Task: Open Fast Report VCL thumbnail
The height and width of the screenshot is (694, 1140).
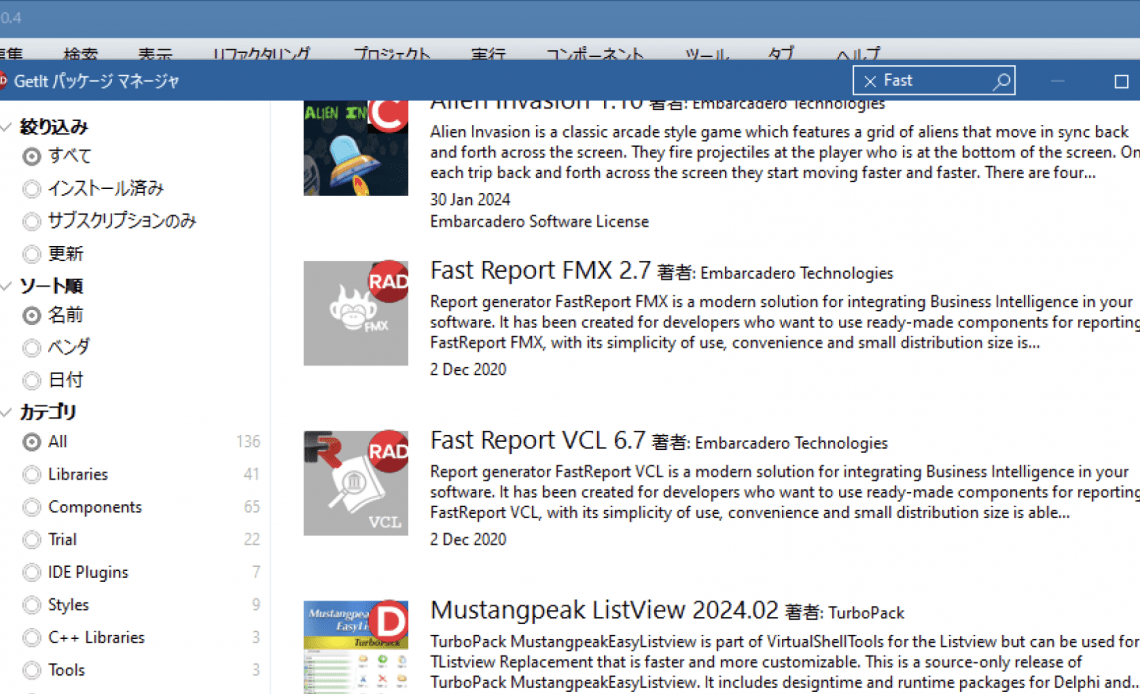Action: (x=356, y=483)
